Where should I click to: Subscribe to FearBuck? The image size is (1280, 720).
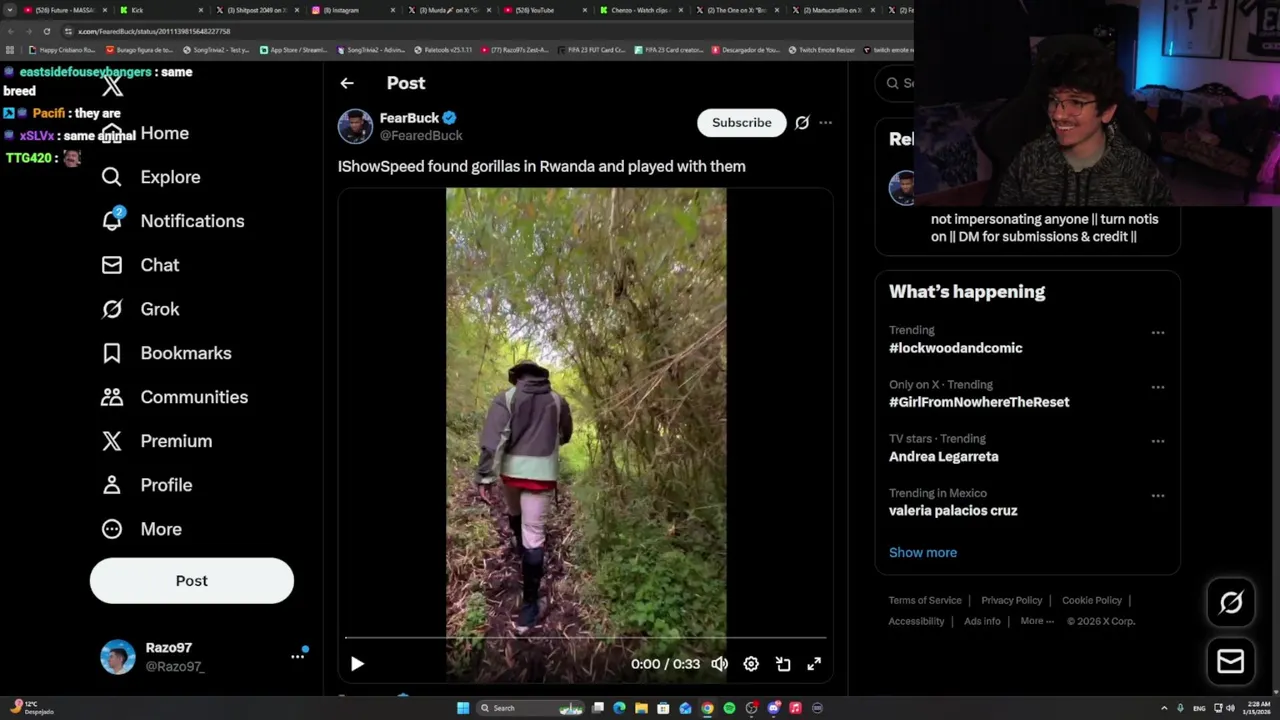tap(742, 122)
